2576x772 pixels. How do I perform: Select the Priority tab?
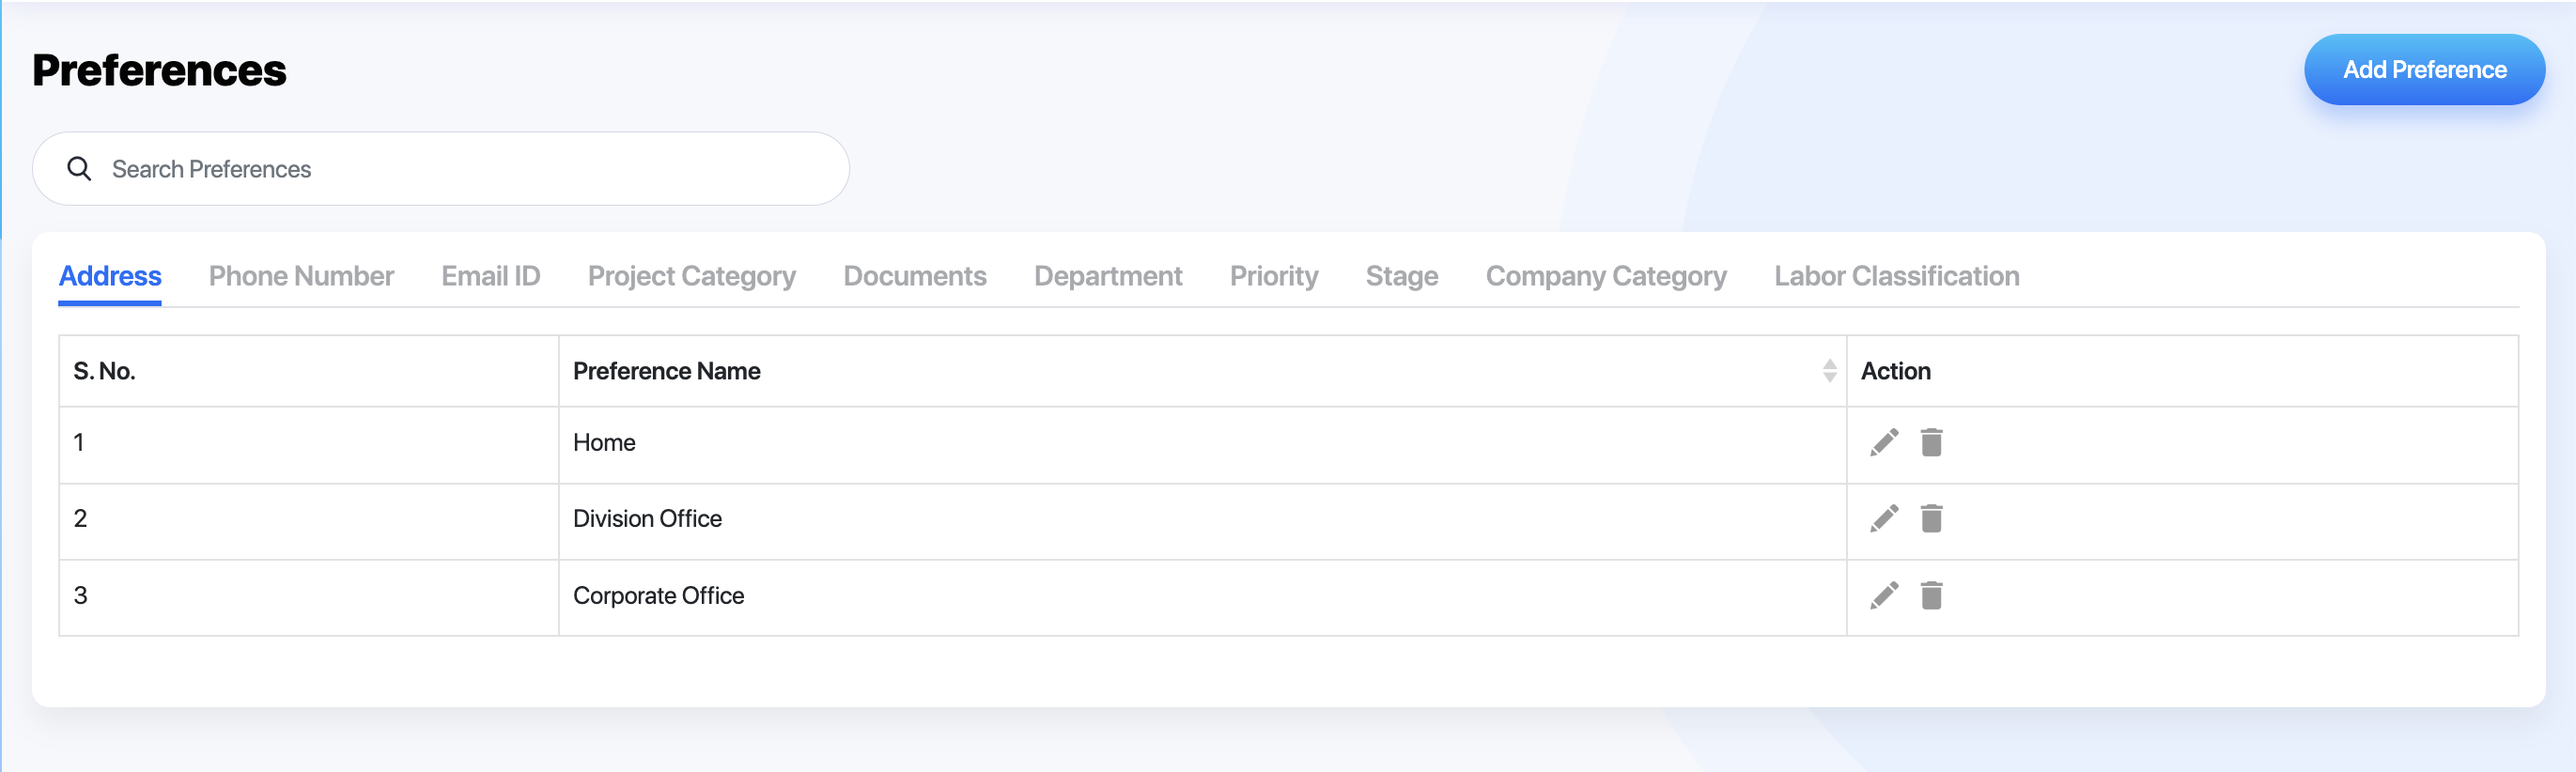coord(1274,276)
